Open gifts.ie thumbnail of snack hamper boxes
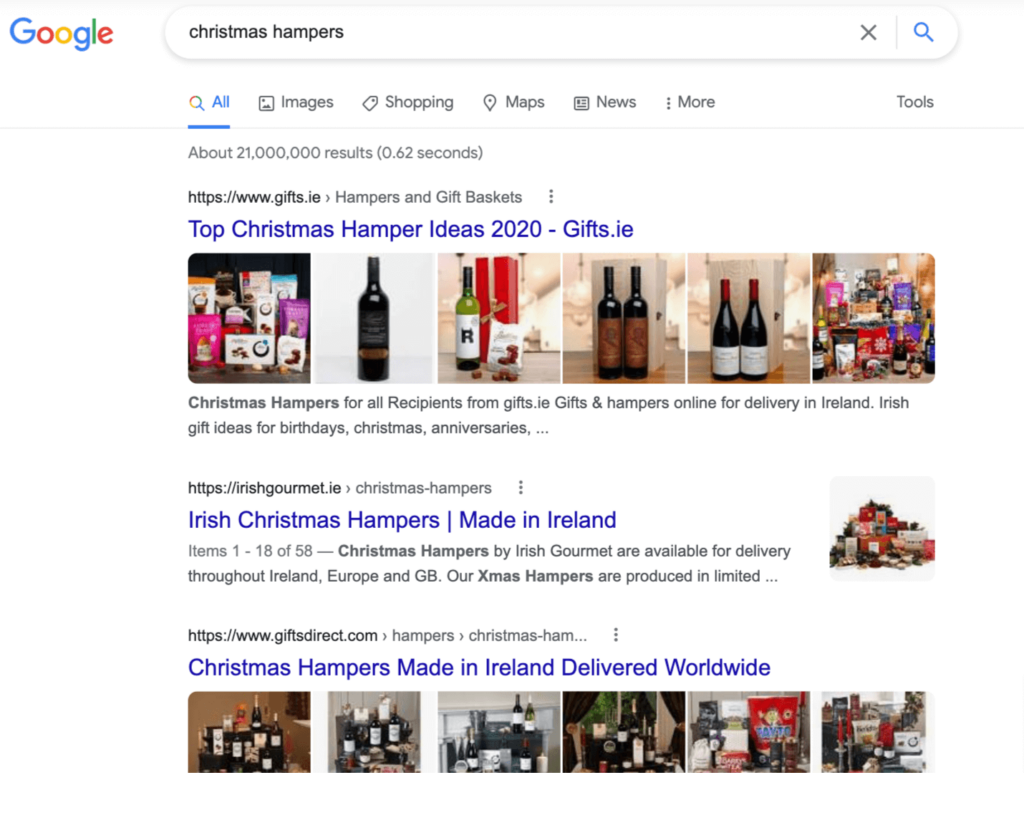 point(249,318)
